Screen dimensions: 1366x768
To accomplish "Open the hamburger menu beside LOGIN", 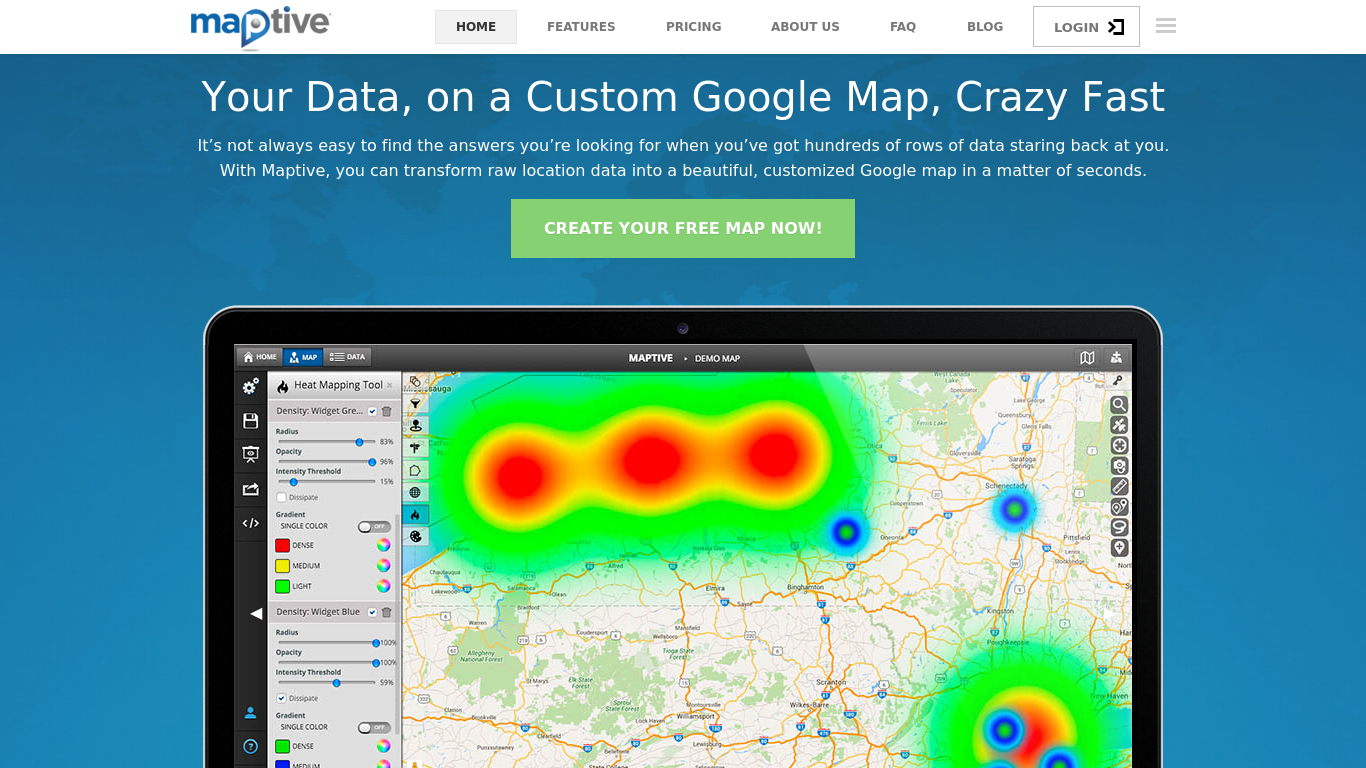I will (x=1166, y=26).
